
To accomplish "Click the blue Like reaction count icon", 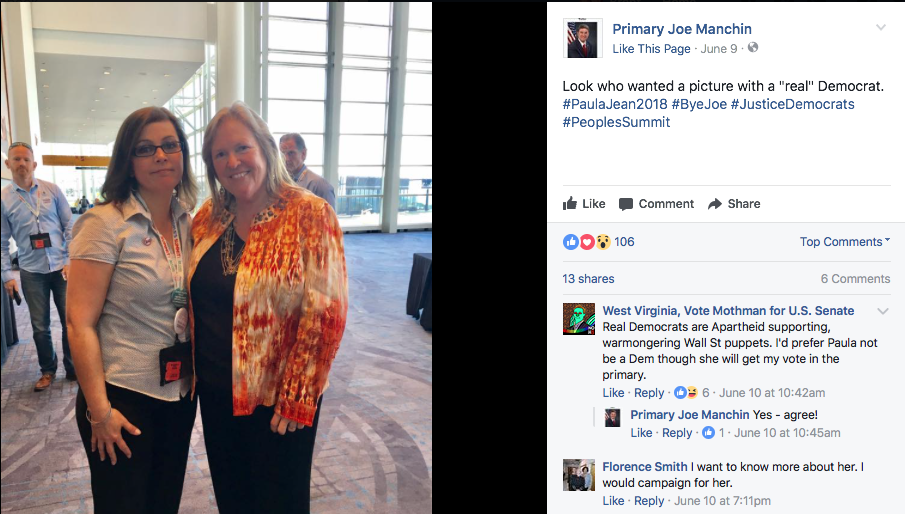I will tap(571, 242).
